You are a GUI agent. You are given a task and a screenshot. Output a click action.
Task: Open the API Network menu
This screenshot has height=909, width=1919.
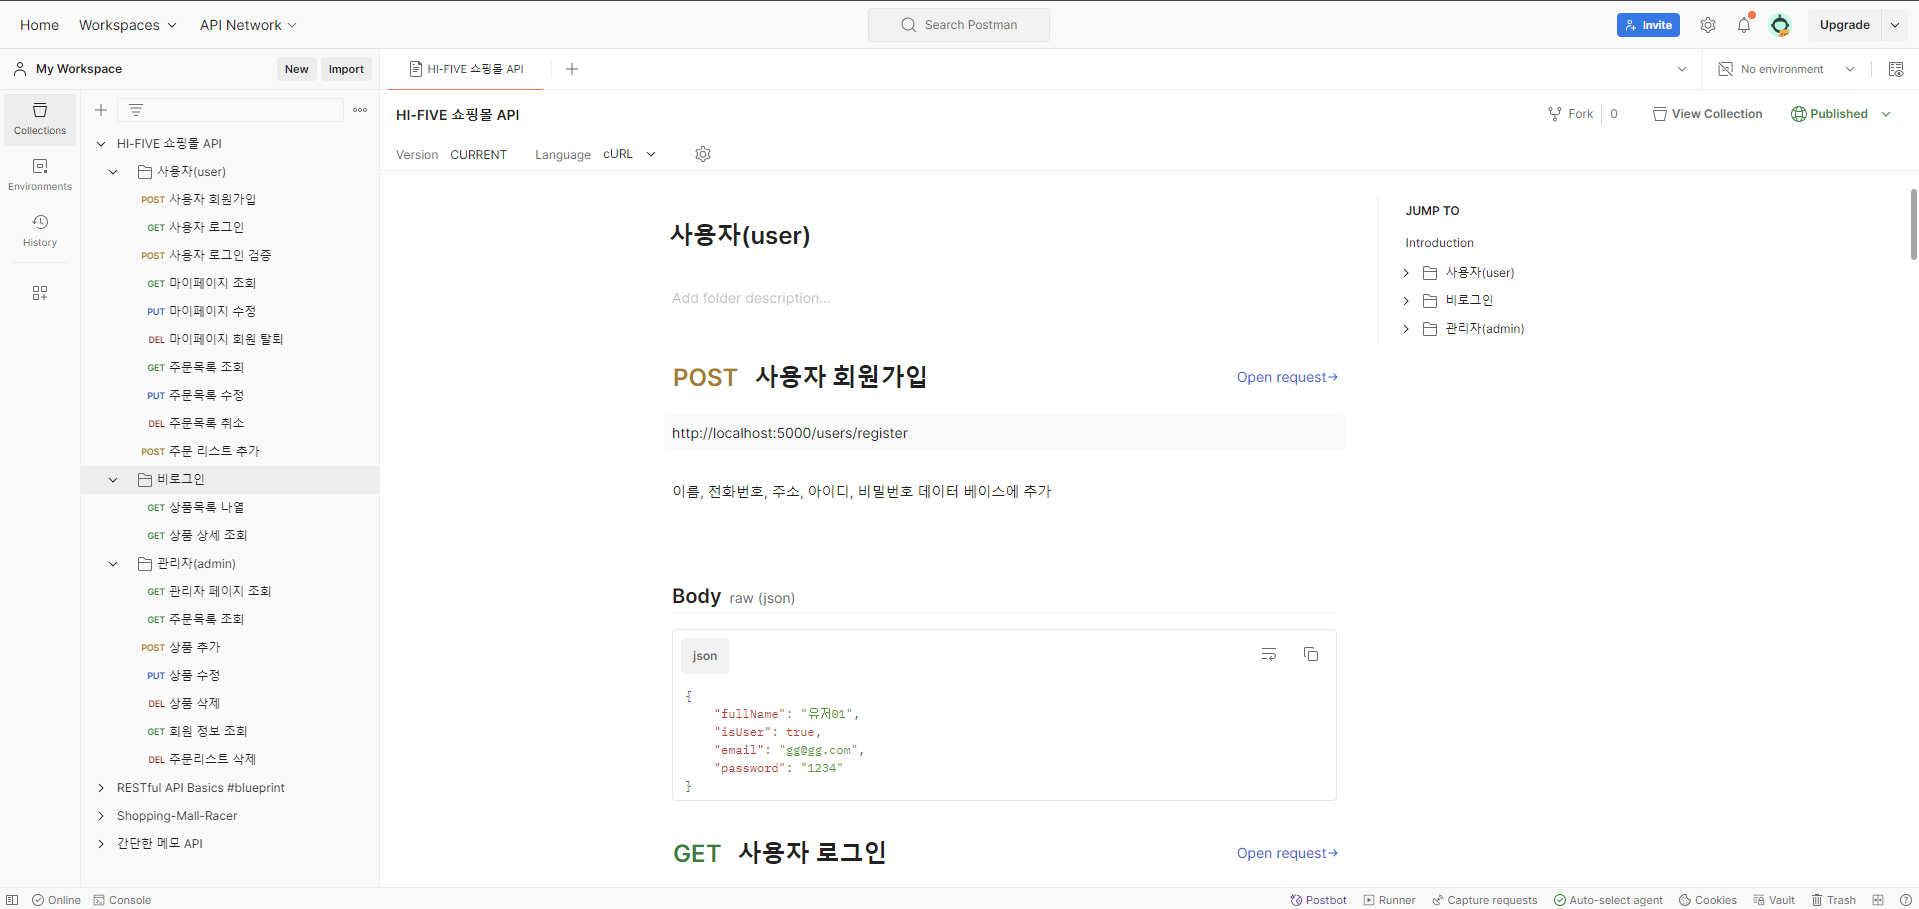click(x=248, y=25)
